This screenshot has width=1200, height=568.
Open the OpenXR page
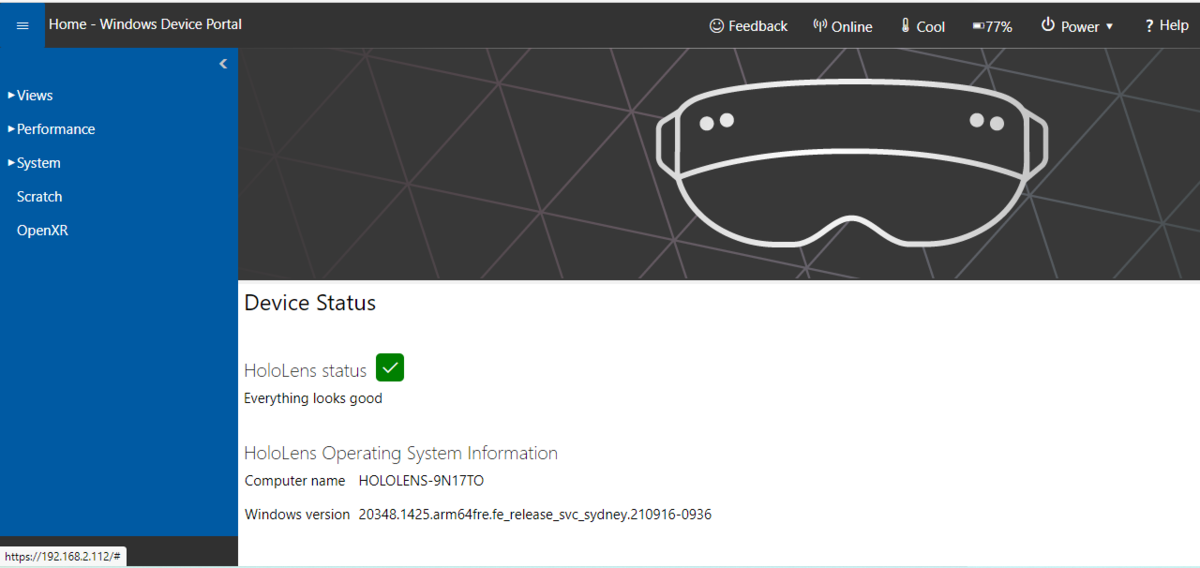[x=42, y=231]
